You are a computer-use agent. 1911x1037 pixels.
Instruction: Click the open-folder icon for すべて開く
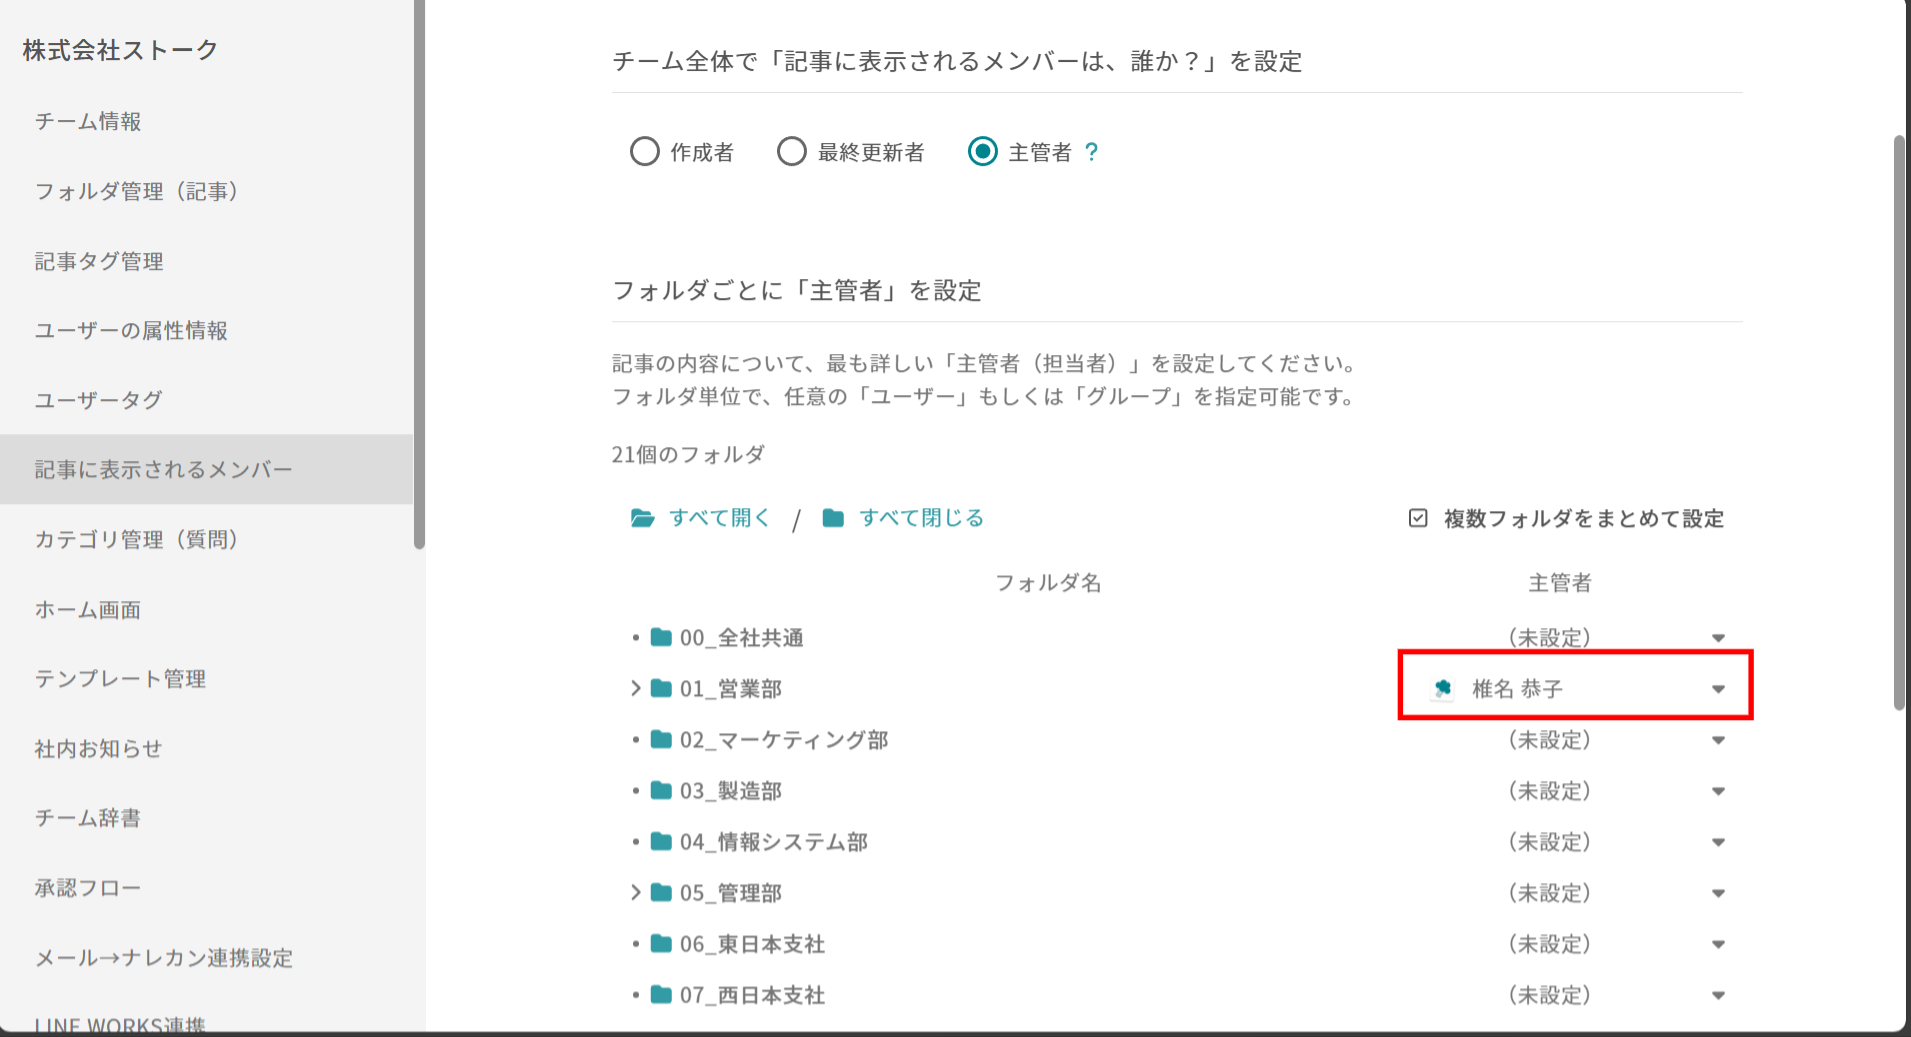[x=642, y=518]
